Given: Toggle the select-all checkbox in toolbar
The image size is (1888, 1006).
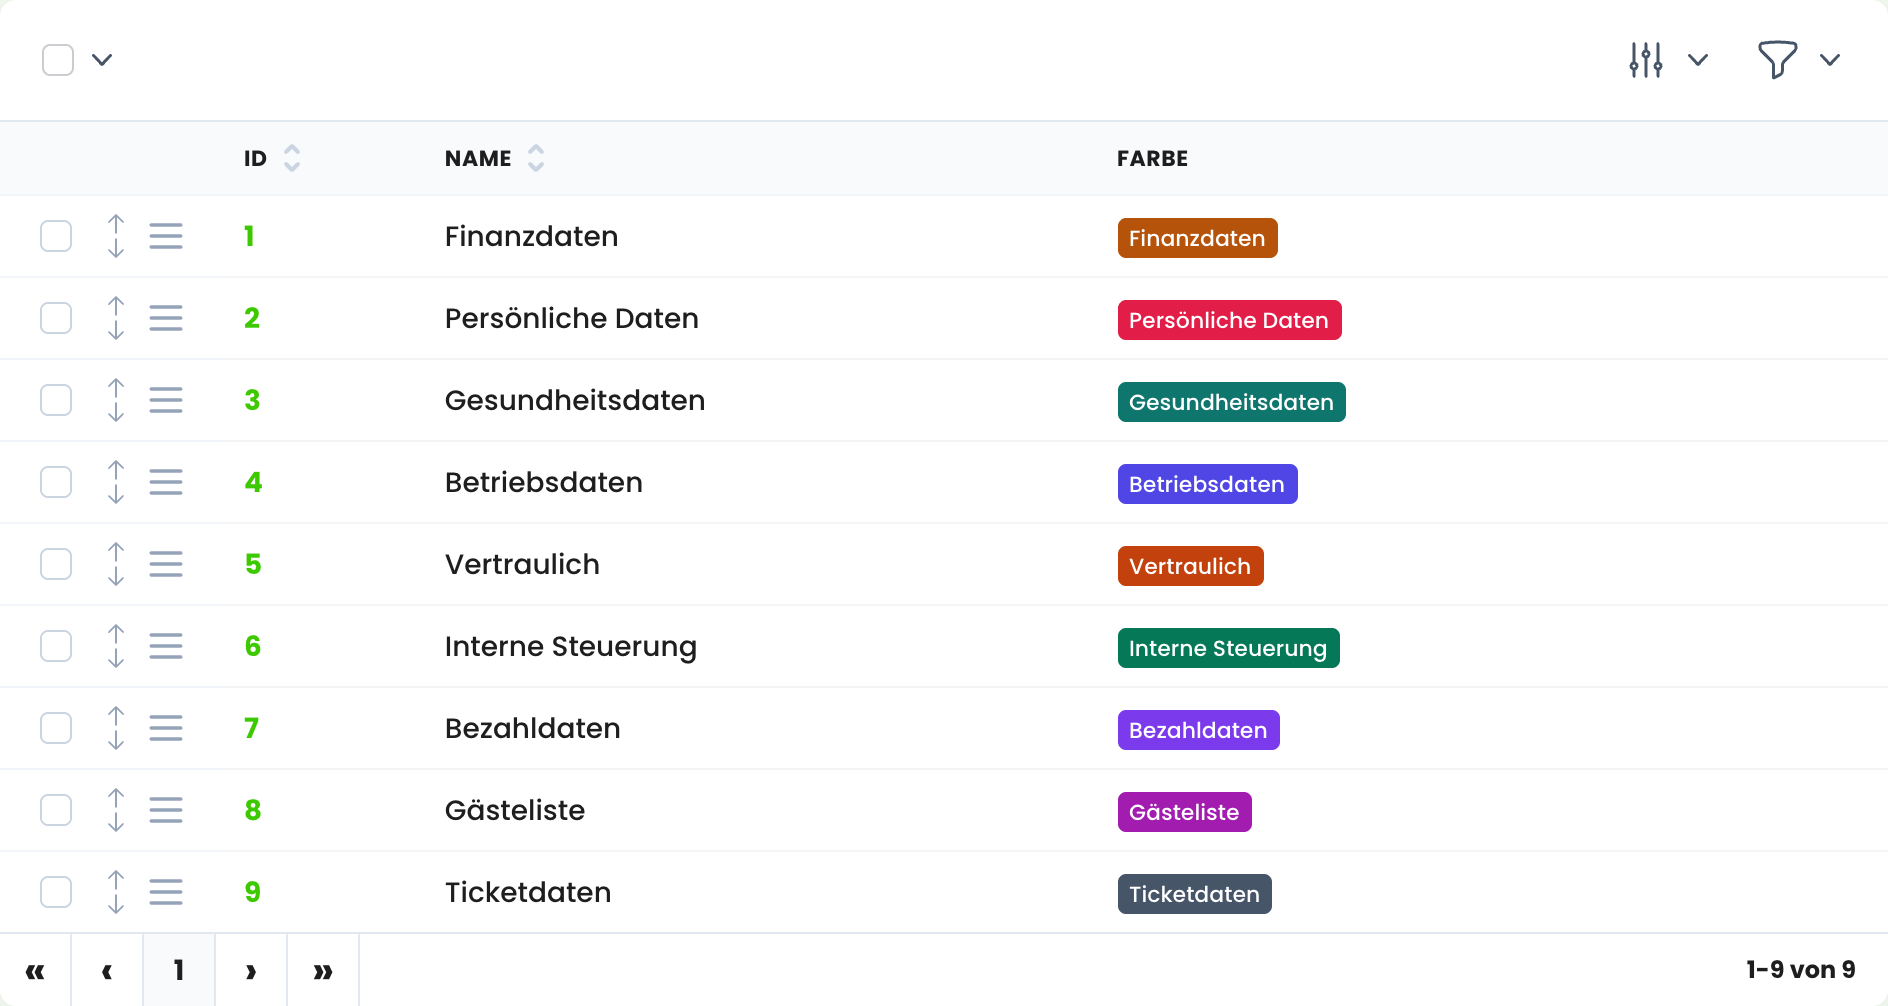Looking at the screenshot, I should click(58, 60).
